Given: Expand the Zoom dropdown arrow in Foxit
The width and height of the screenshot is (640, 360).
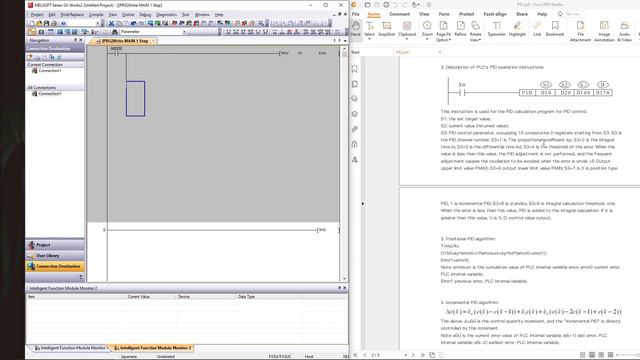Looking at the screenshot, I should 427,40.
